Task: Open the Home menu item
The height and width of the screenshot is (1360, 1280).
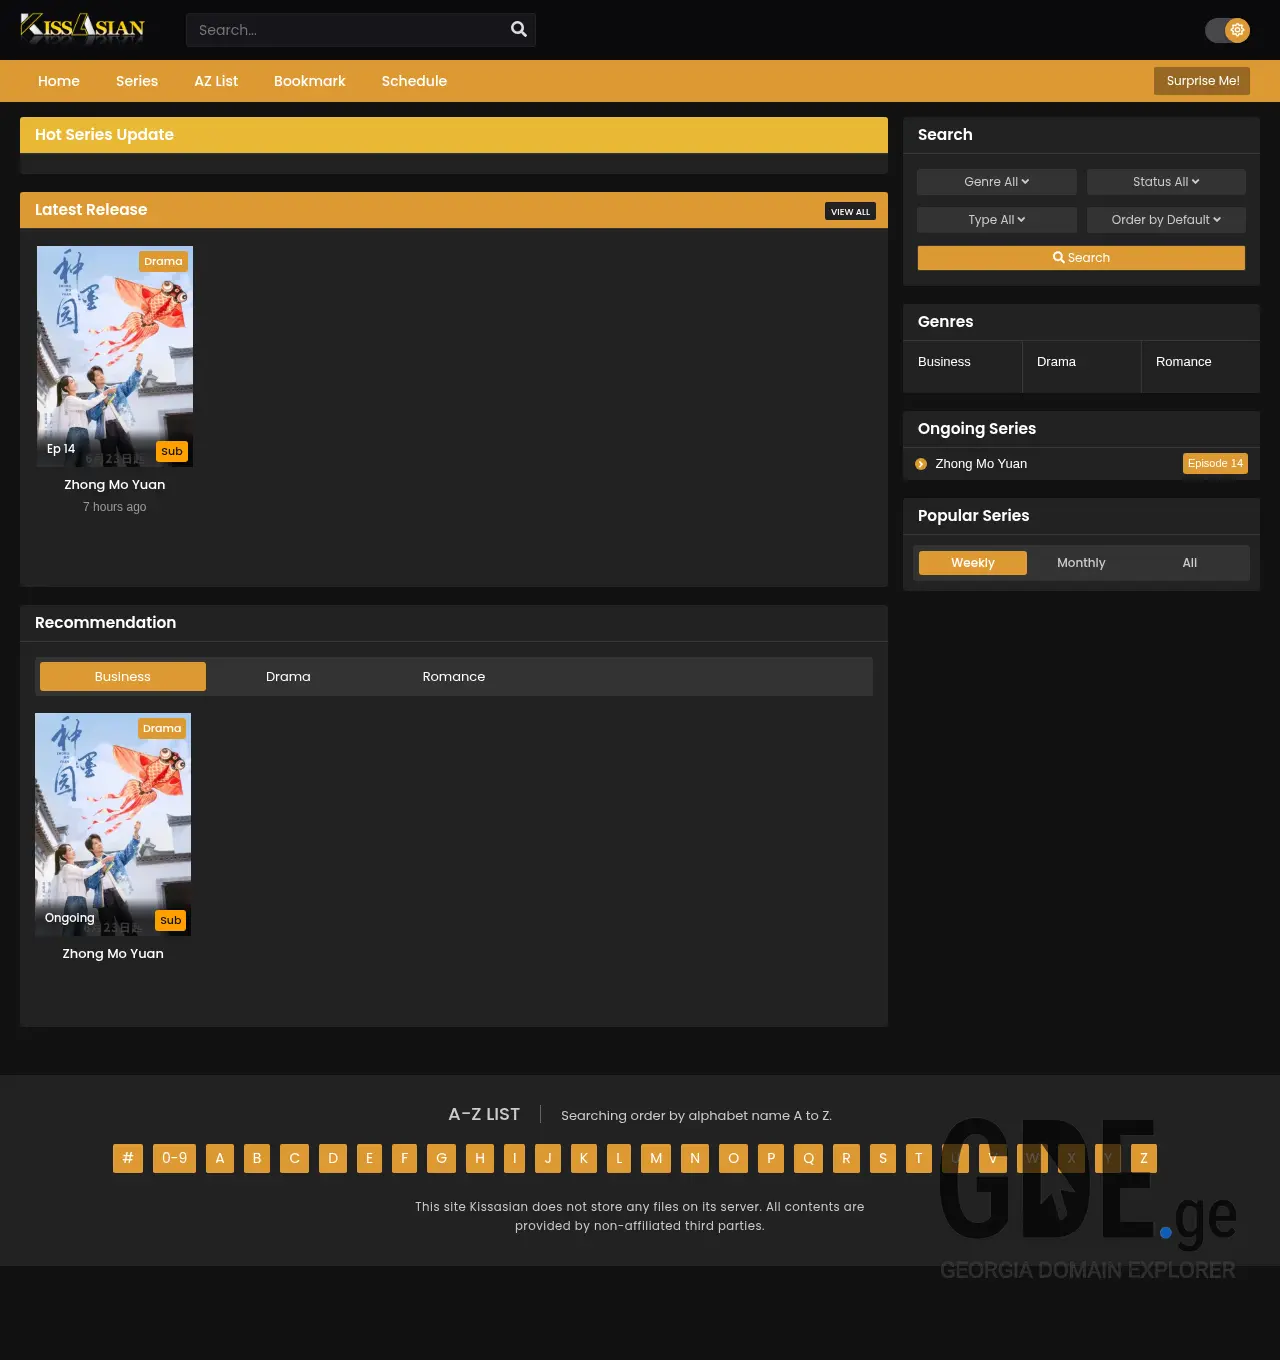Action: pyautogui.click(x=59, y=81)
